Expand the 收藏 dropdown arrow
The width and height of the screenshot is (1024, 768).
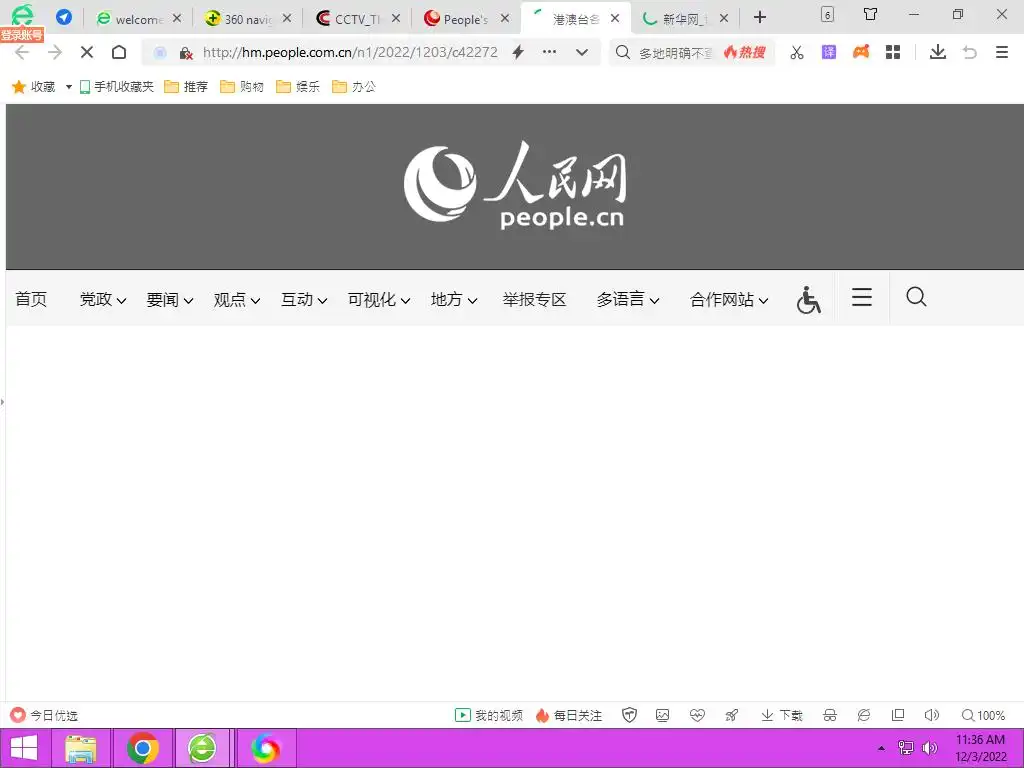coord(69,87)
